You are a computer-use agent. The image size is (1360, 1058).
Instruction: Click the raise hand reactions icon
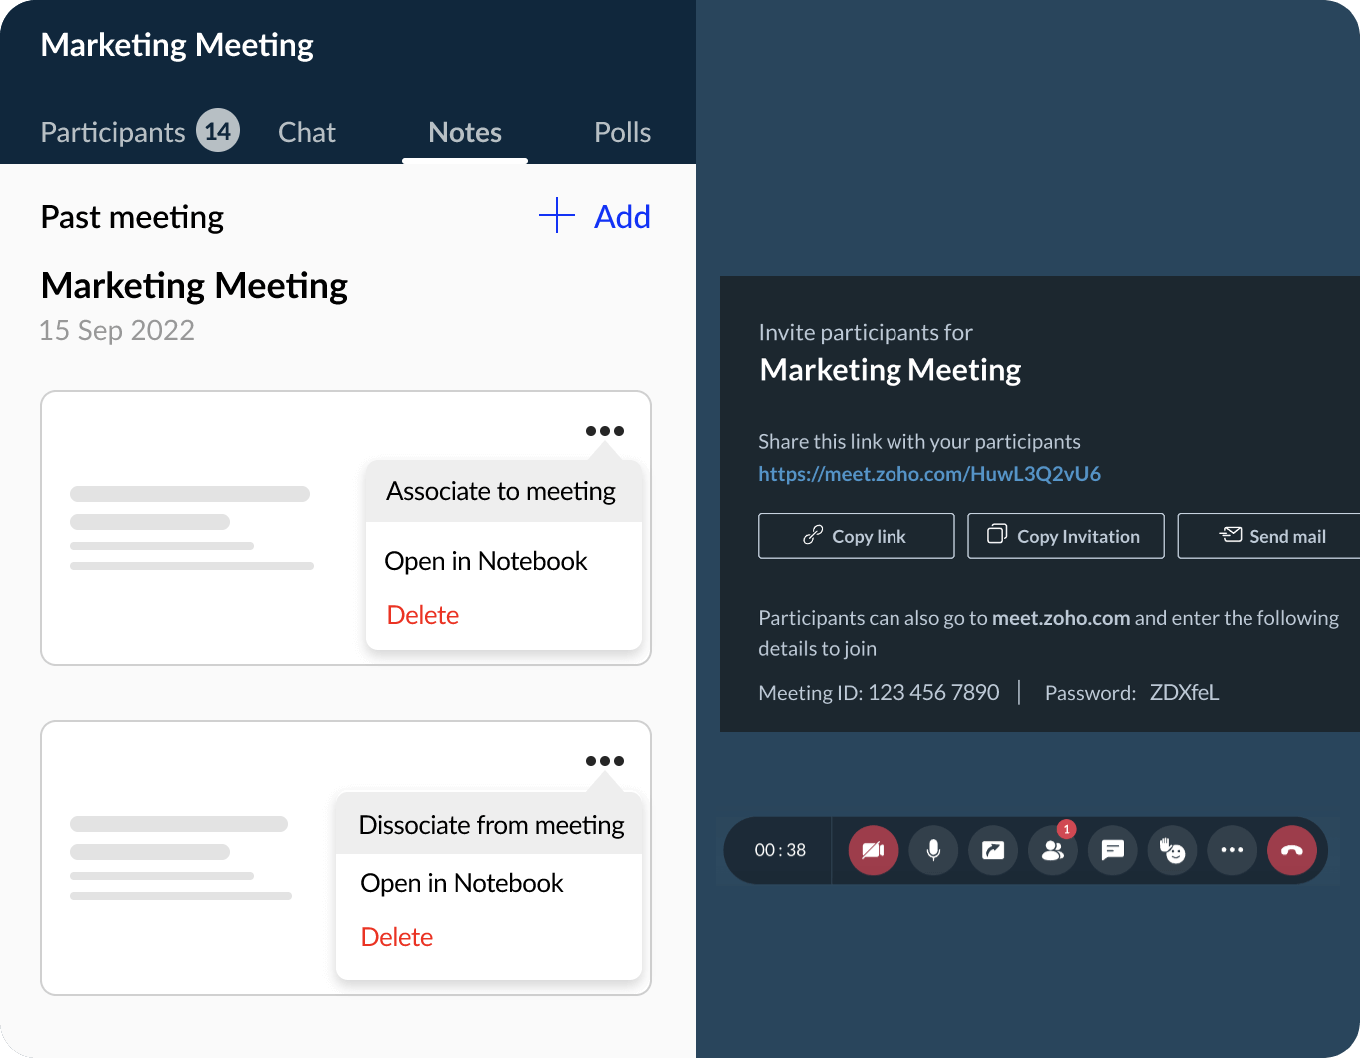(x=1172, y=850)
